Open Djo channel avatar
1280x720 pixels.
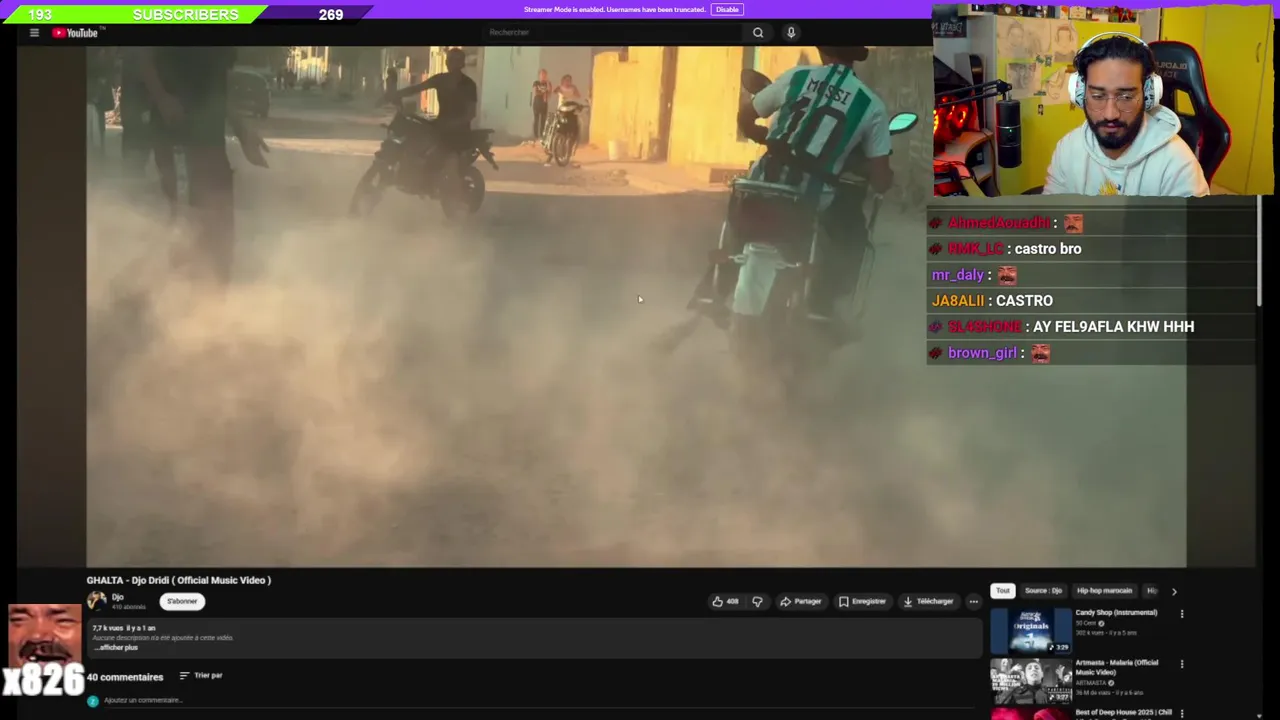click(97, 600)
